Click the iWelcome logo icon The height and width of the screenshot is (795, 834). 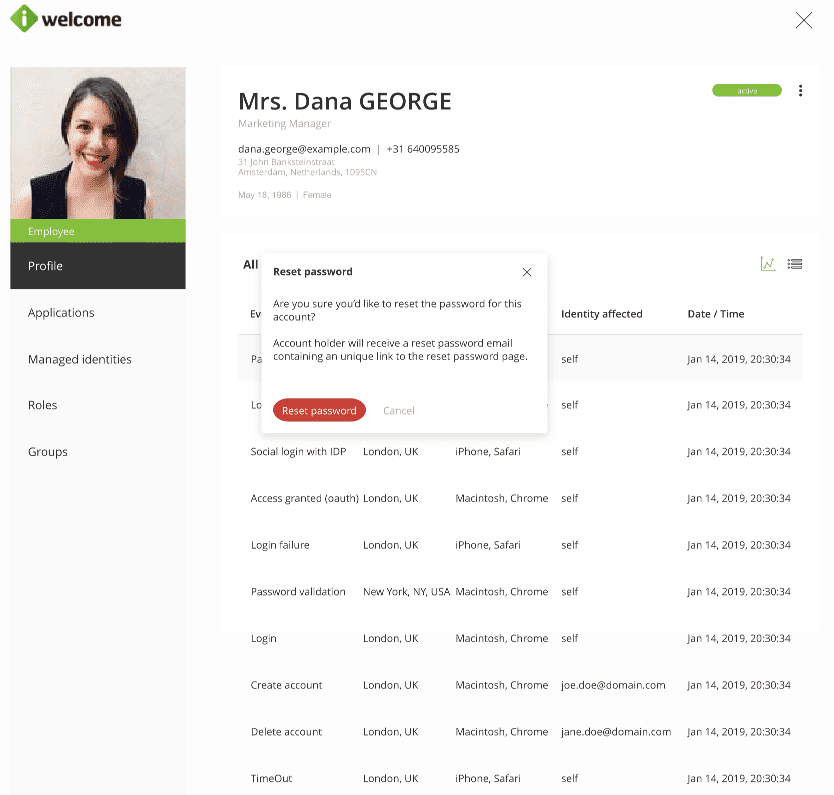pyautogui.click(x=24, y=19)
